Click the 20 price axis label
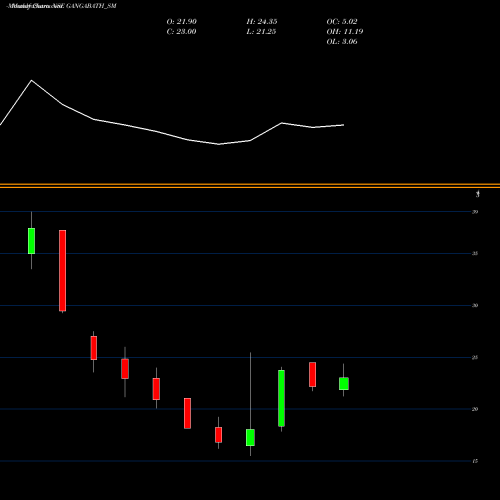The width and height of the screenshot is (500, 500). click(x=475, y=409)
